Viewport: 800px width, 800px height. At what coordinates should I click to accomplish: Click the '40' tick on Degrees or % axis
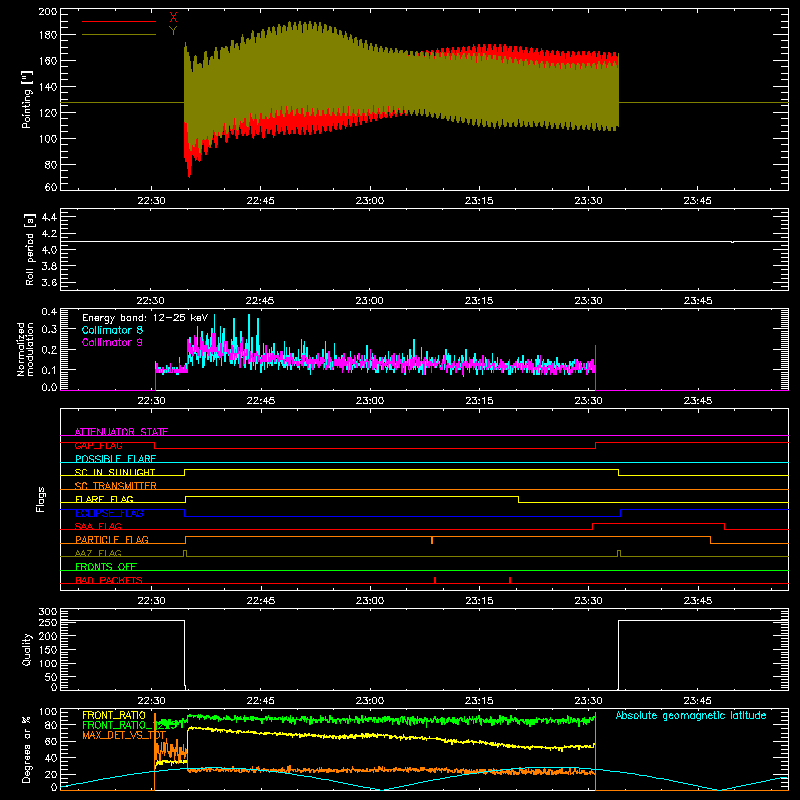[51, 758]
